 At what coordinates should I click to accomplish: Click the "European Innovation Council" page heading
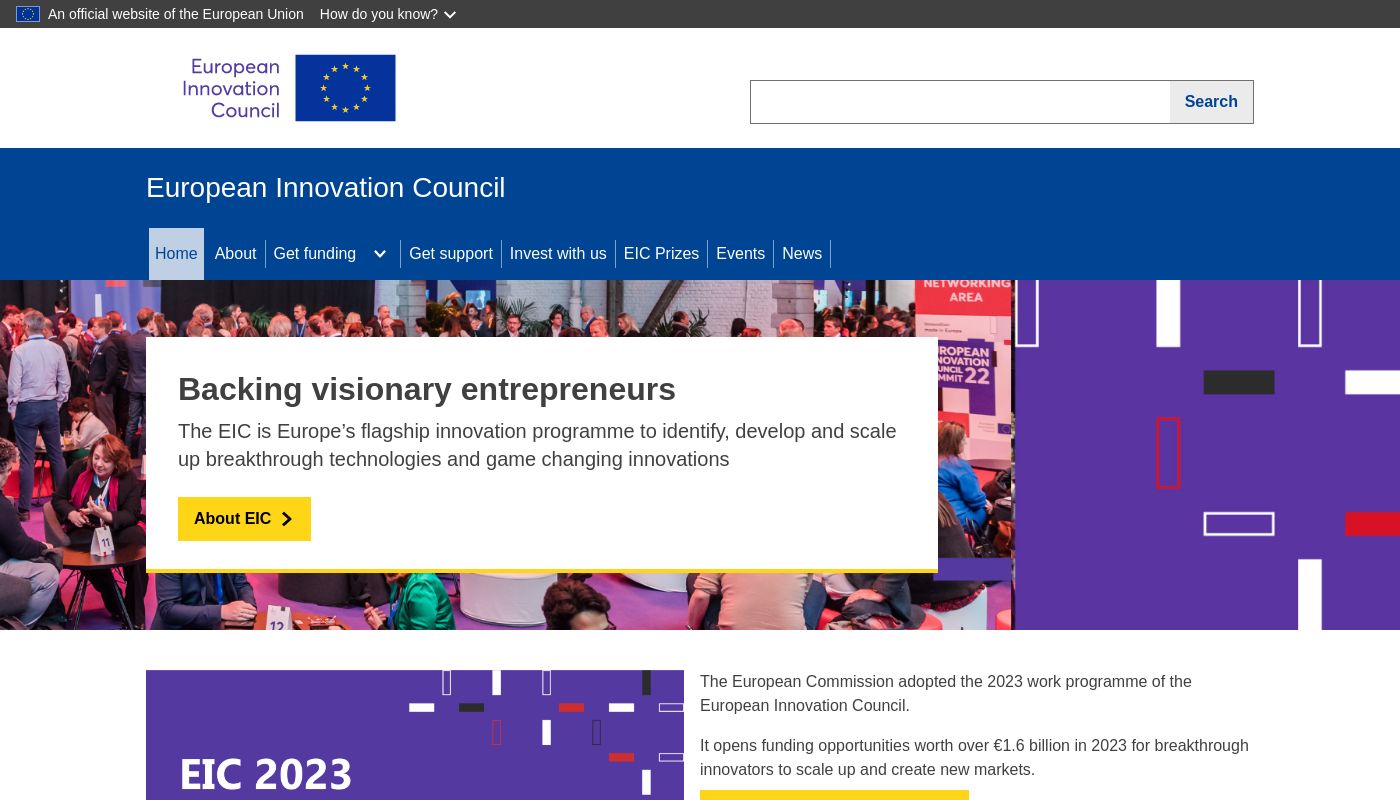tap(325, 187)
